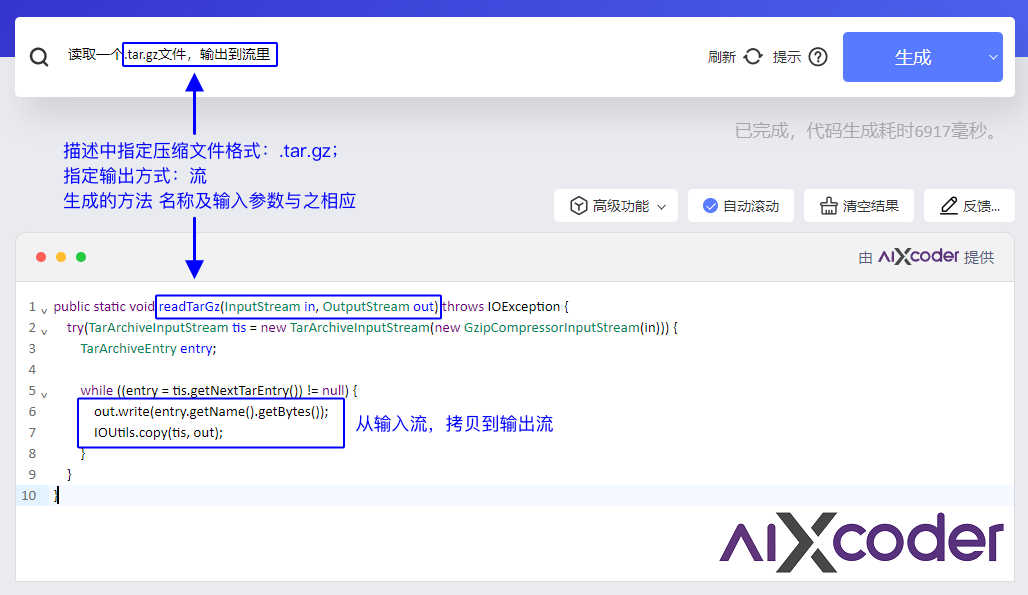Click the green traffic-light dot
The width and height of the screenshot is (1028, 595).
pyautogui.click(x=80, y=256)
